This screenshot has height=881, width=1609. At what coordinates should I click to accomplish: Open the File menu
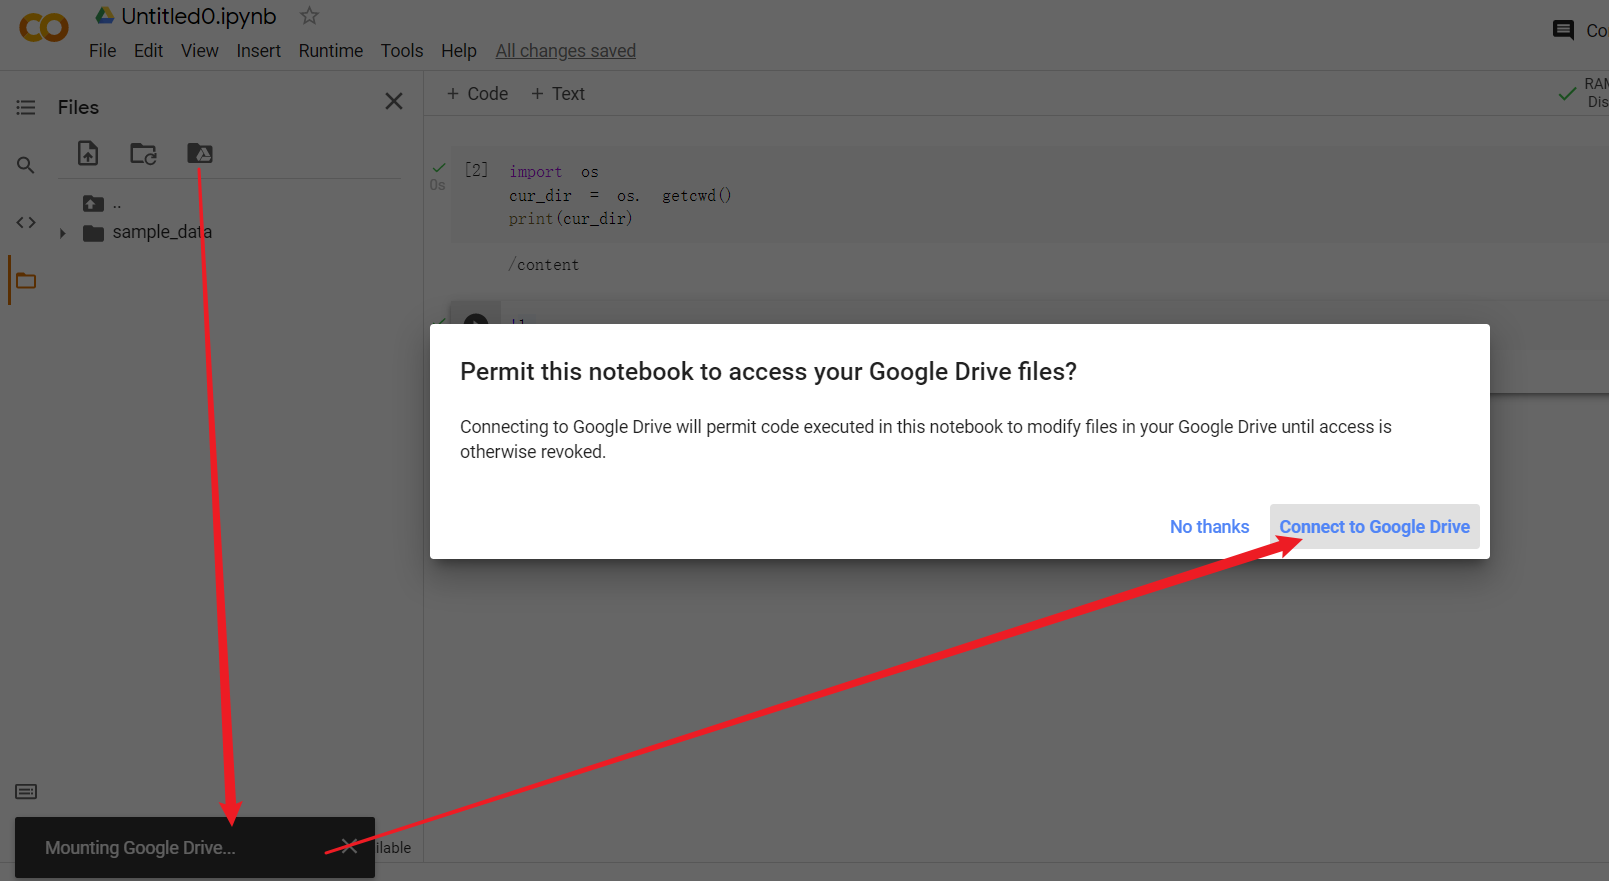pos(102,51)
